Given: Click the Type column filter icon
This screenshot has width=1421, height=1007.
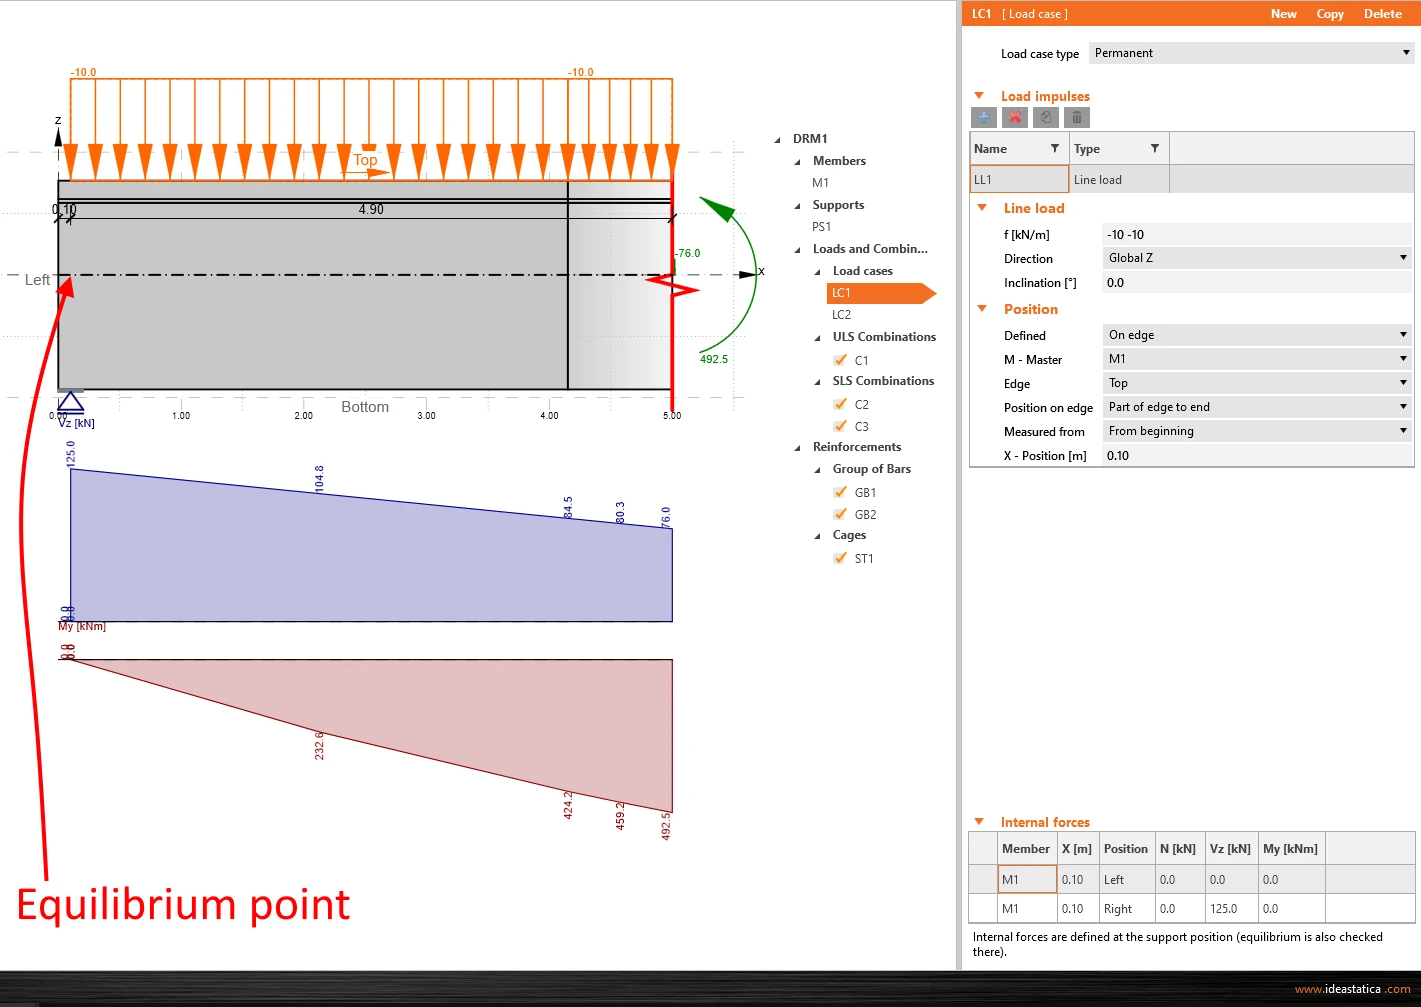Looking at the screenshot, I should pyautogui.click(x=1154, y=148).
